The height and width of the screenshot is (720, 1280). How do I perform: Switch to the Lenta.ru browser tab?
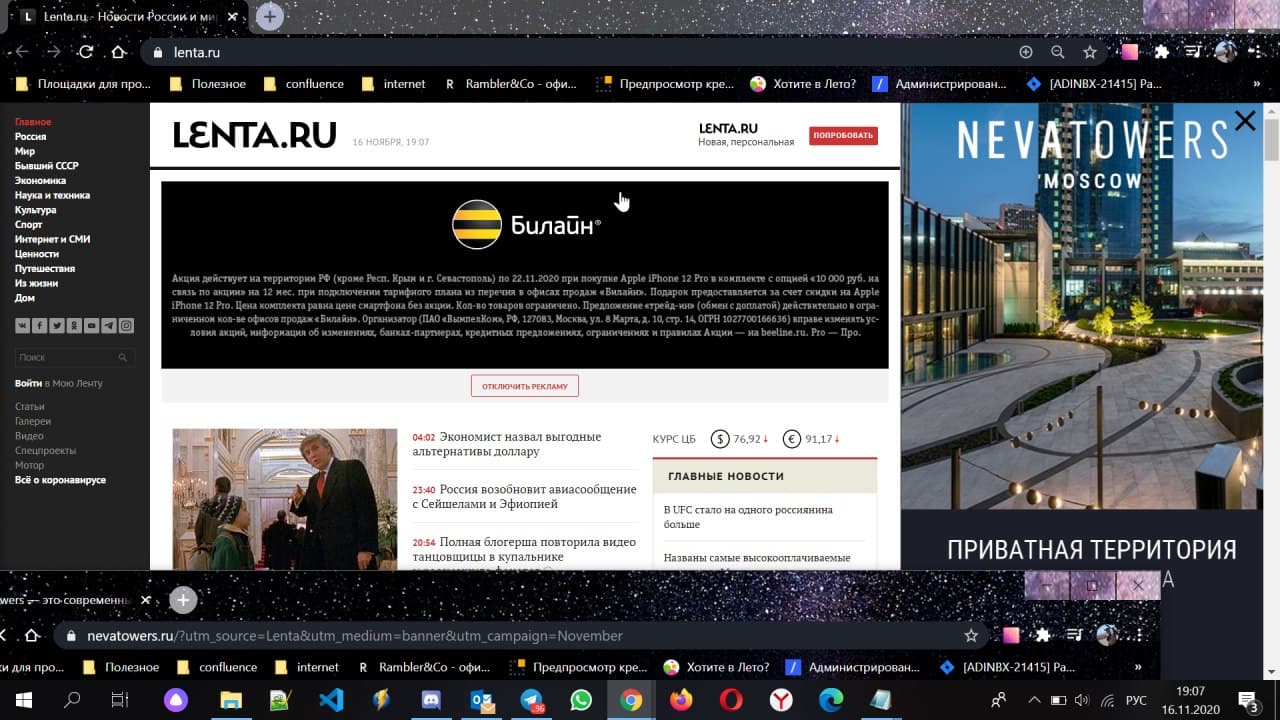coord(130,17)
